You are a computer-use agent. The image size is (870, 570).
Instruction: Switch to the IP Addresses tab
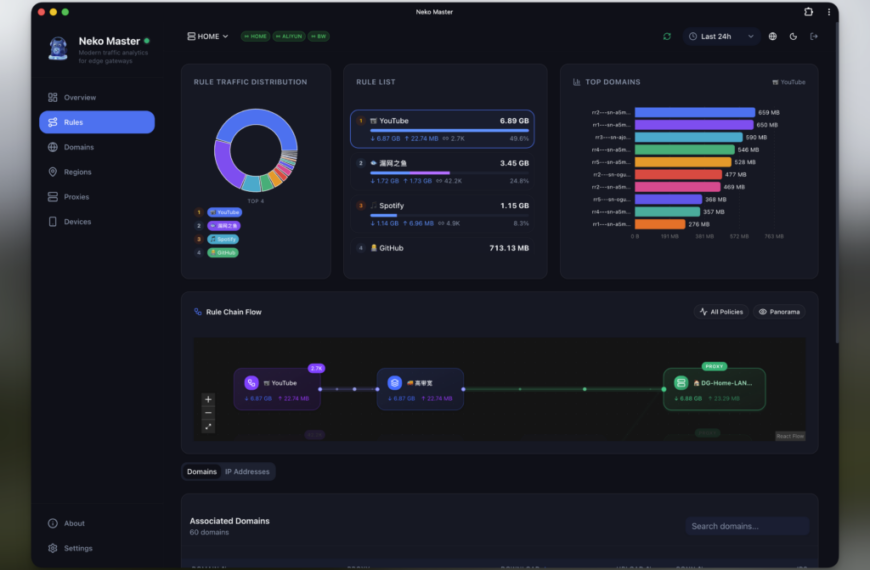pos(247,472)
